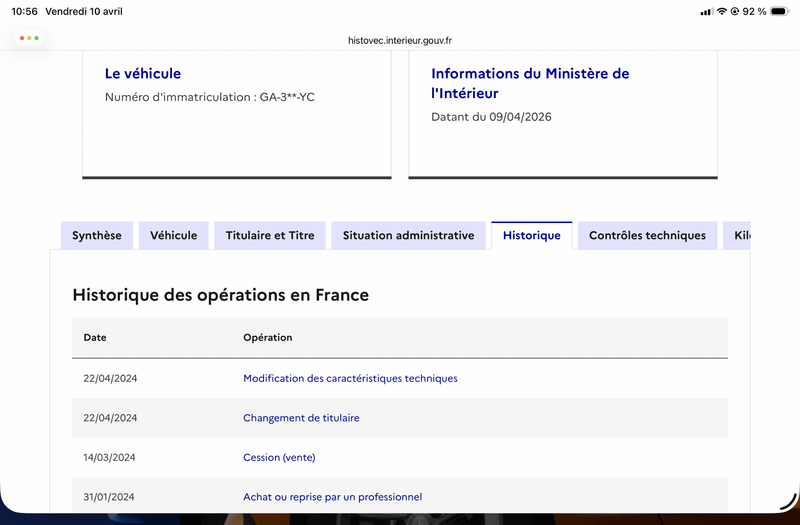This screenshot has width=800, height=525.
Task: Open the Contrôles techniques tab
Action: (x=647, y=235)
